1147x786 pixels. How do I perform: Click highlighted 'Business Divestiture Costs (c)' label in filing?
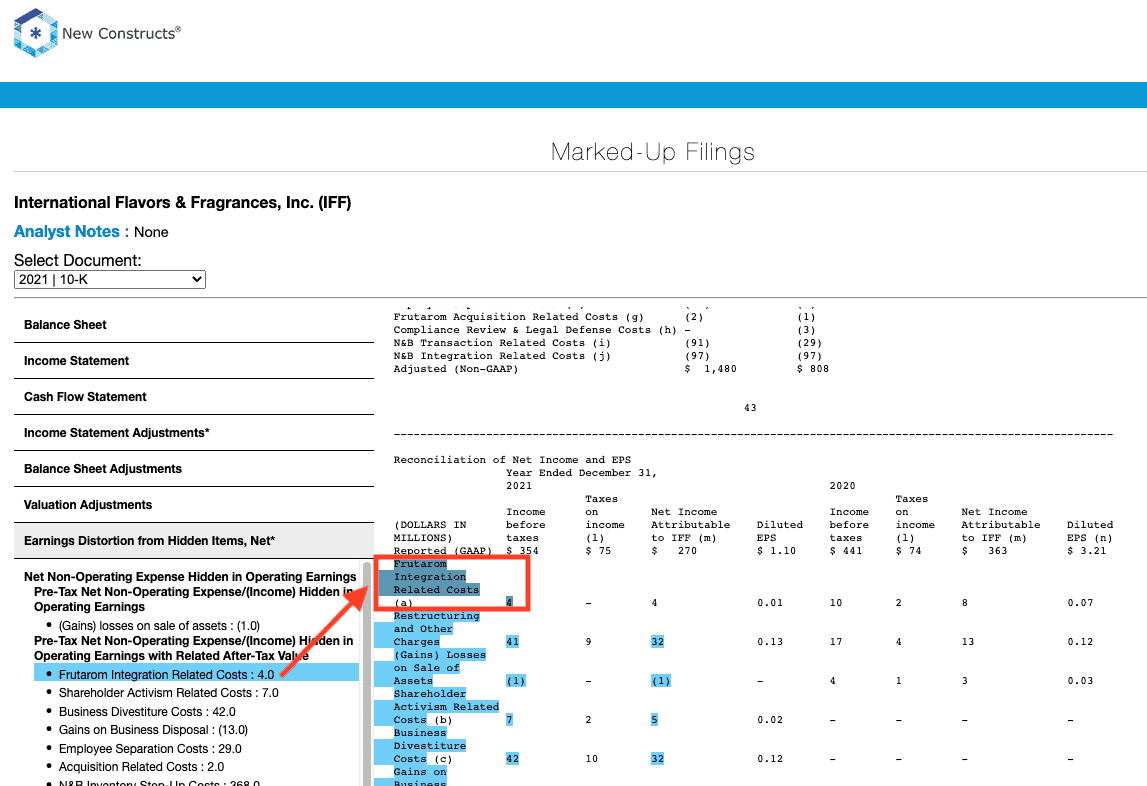point(429,746)
